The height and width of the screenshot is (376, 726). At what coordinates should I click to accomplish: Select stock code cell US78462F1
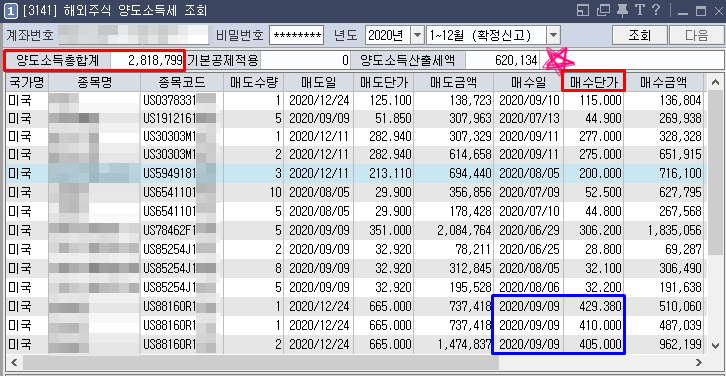pos(182,230)
